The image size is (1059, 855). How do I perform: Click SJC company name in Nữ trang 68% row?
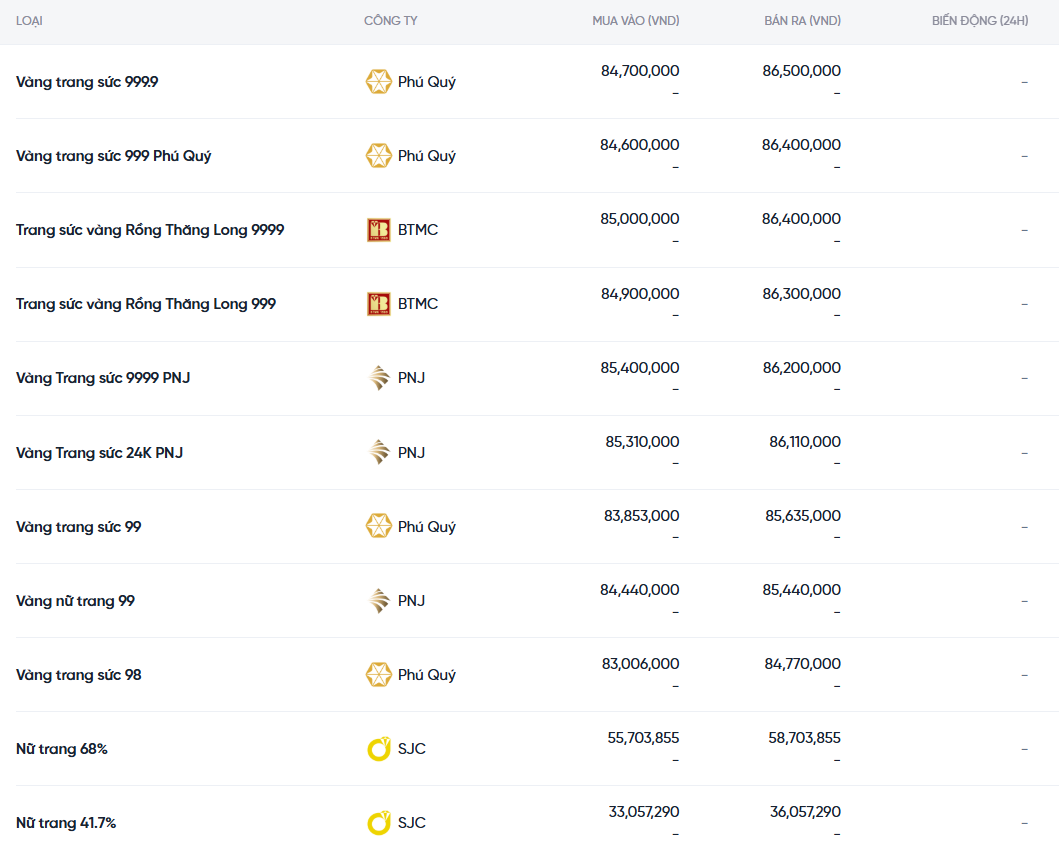pyautogui.click(x=412, y=749)
